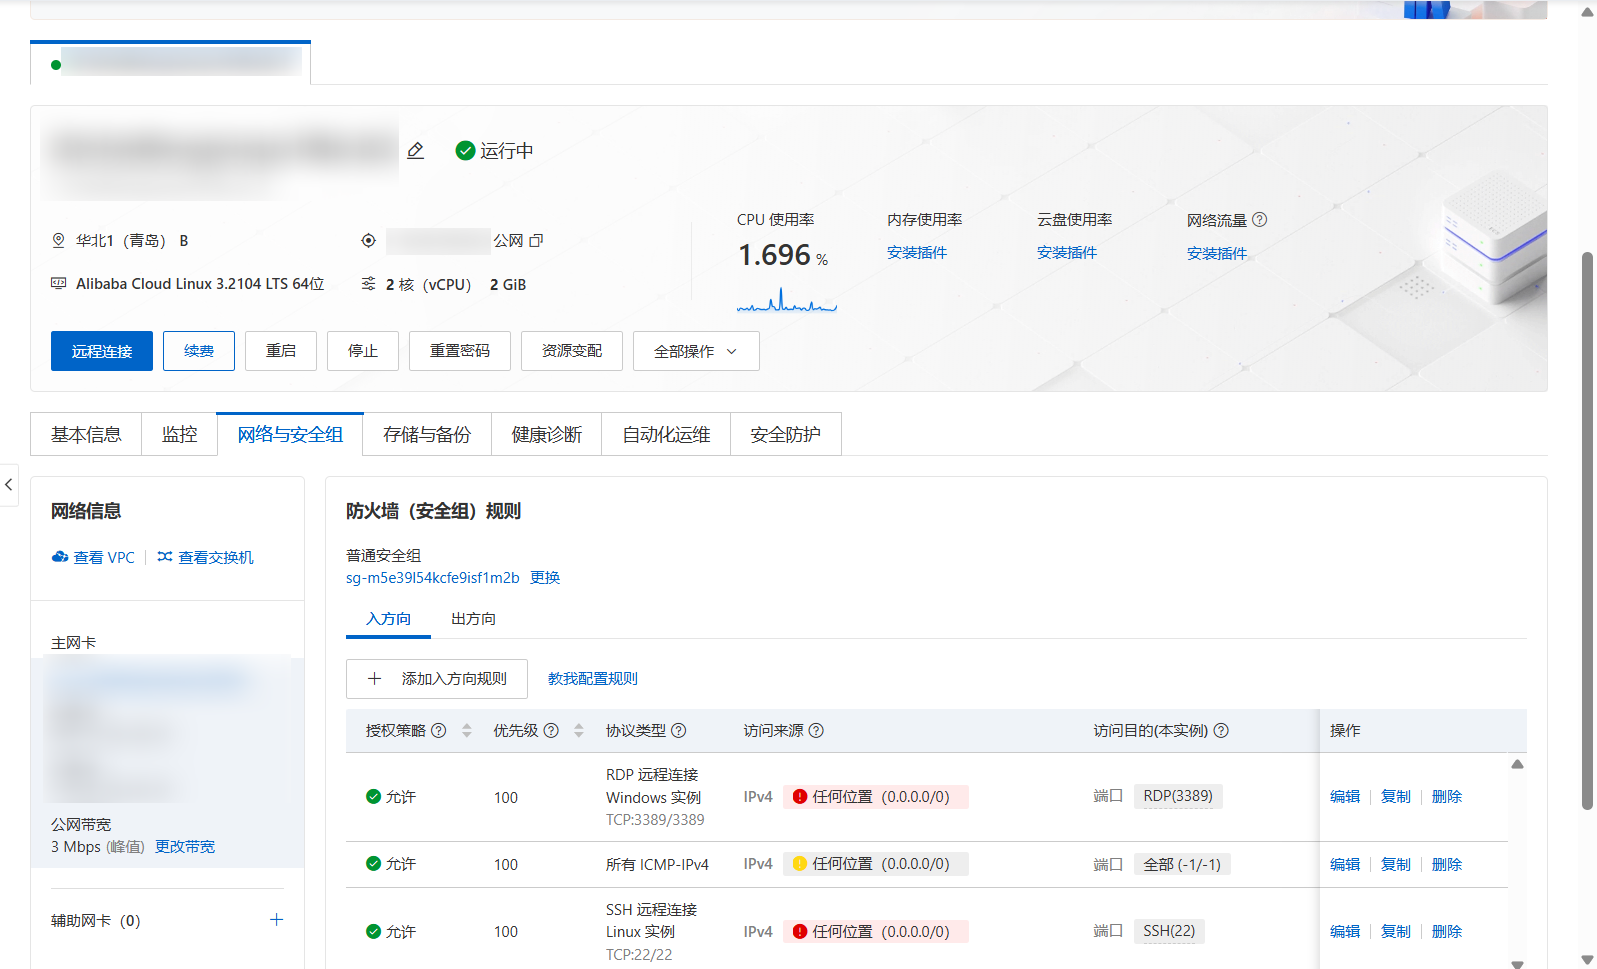Click 编辑 for the SSH(22) rule
1597x969 pixels.
pyautogui.click(x=1345, y=932)
